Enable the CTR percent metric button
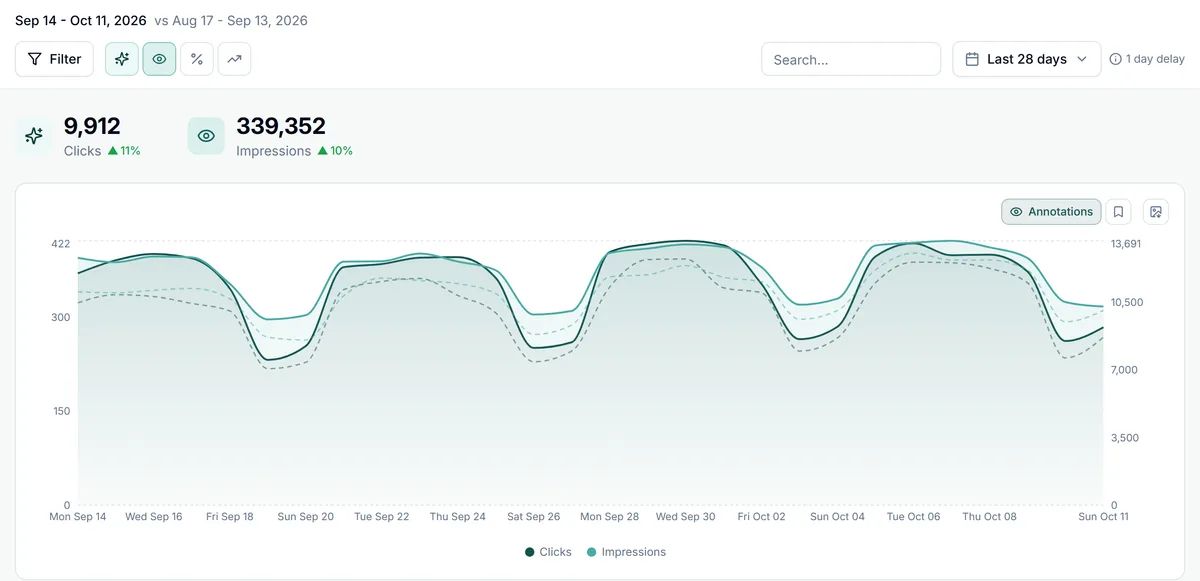This screenshot has width=1200, height=581. coord(197,59)
